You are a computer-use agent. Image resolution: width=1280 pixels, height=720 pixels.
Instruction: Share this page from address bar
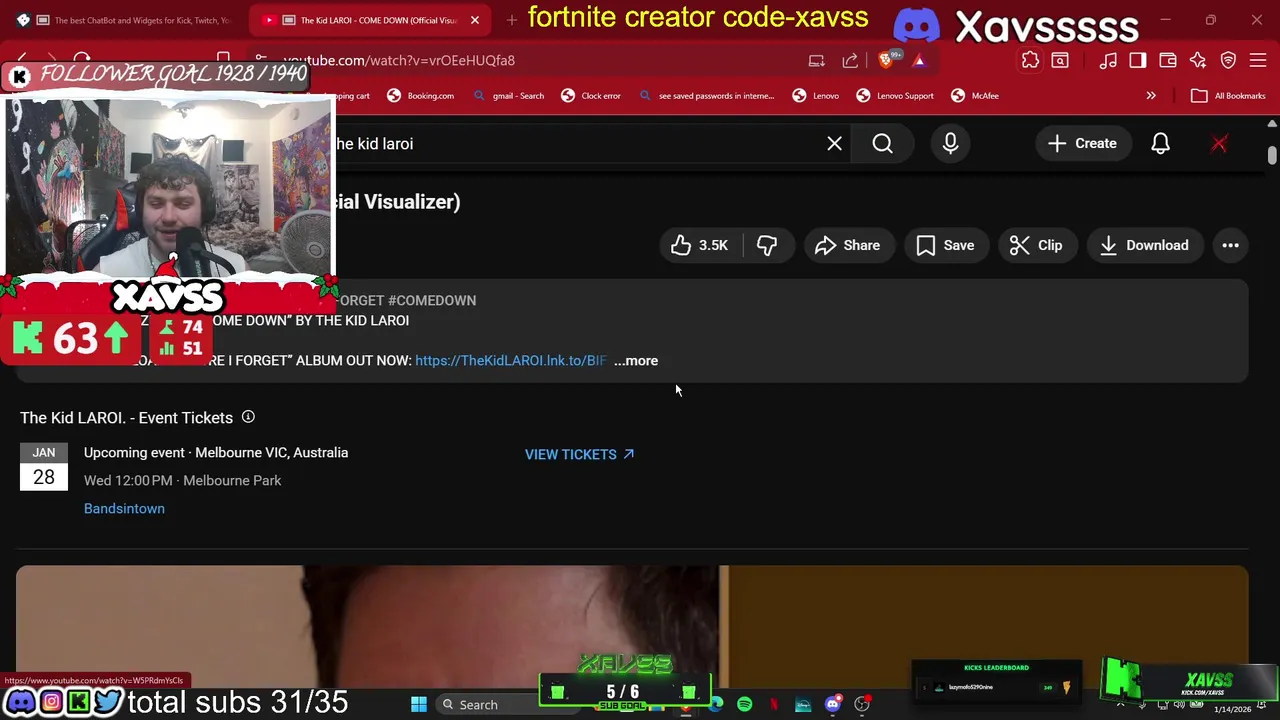point(850,60)
